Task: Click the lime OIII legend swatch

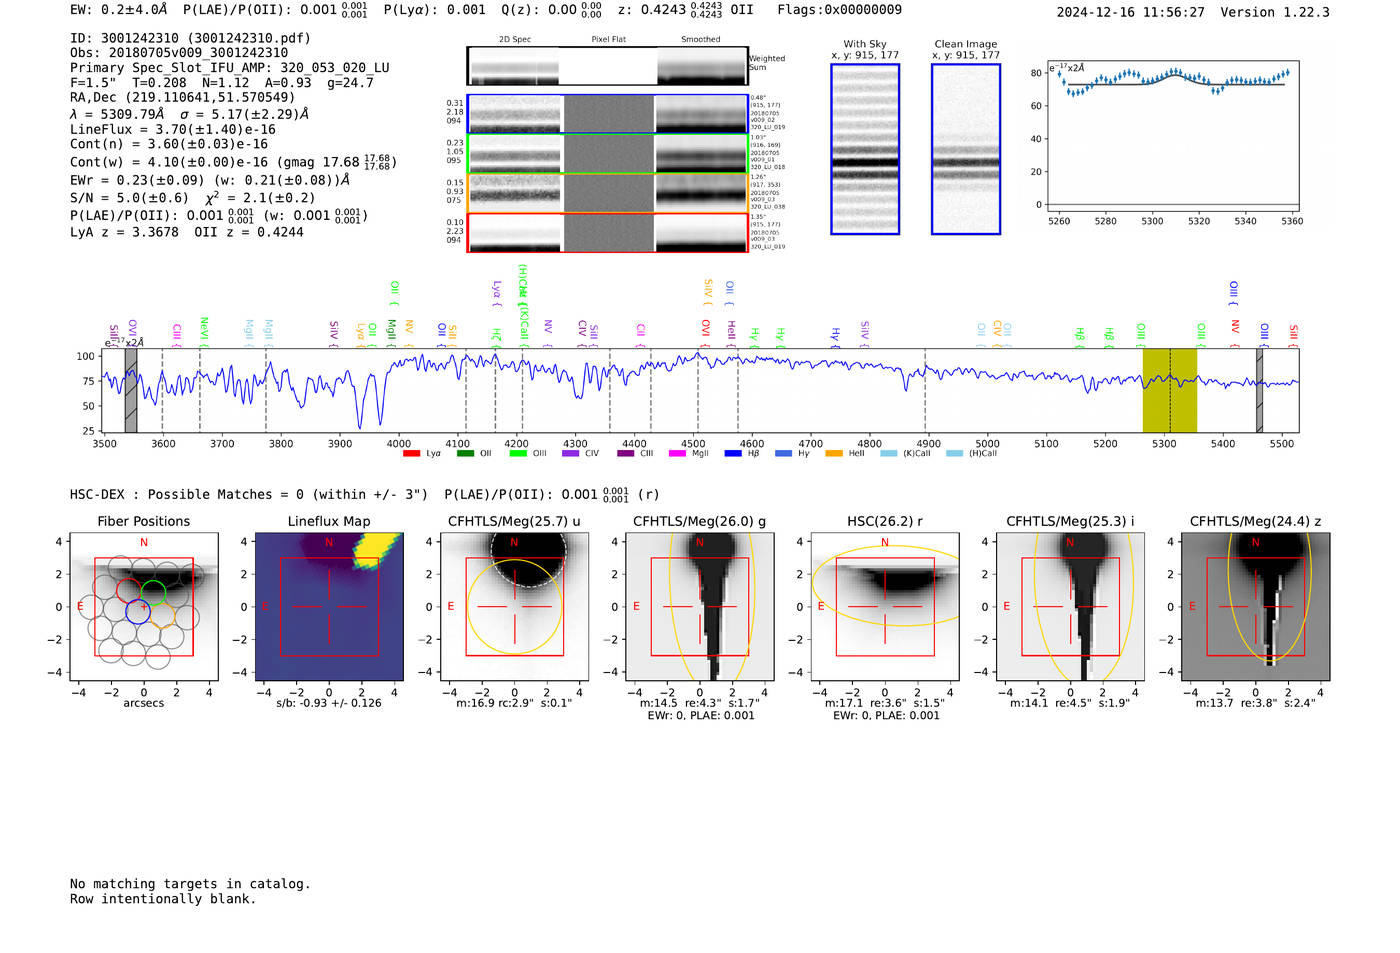Action: (517, 454)
